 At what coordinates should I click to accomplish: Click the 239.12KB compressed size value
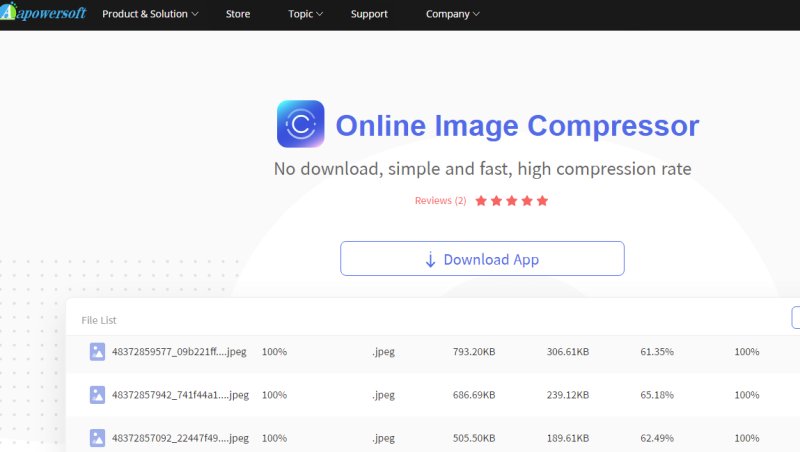568,395
